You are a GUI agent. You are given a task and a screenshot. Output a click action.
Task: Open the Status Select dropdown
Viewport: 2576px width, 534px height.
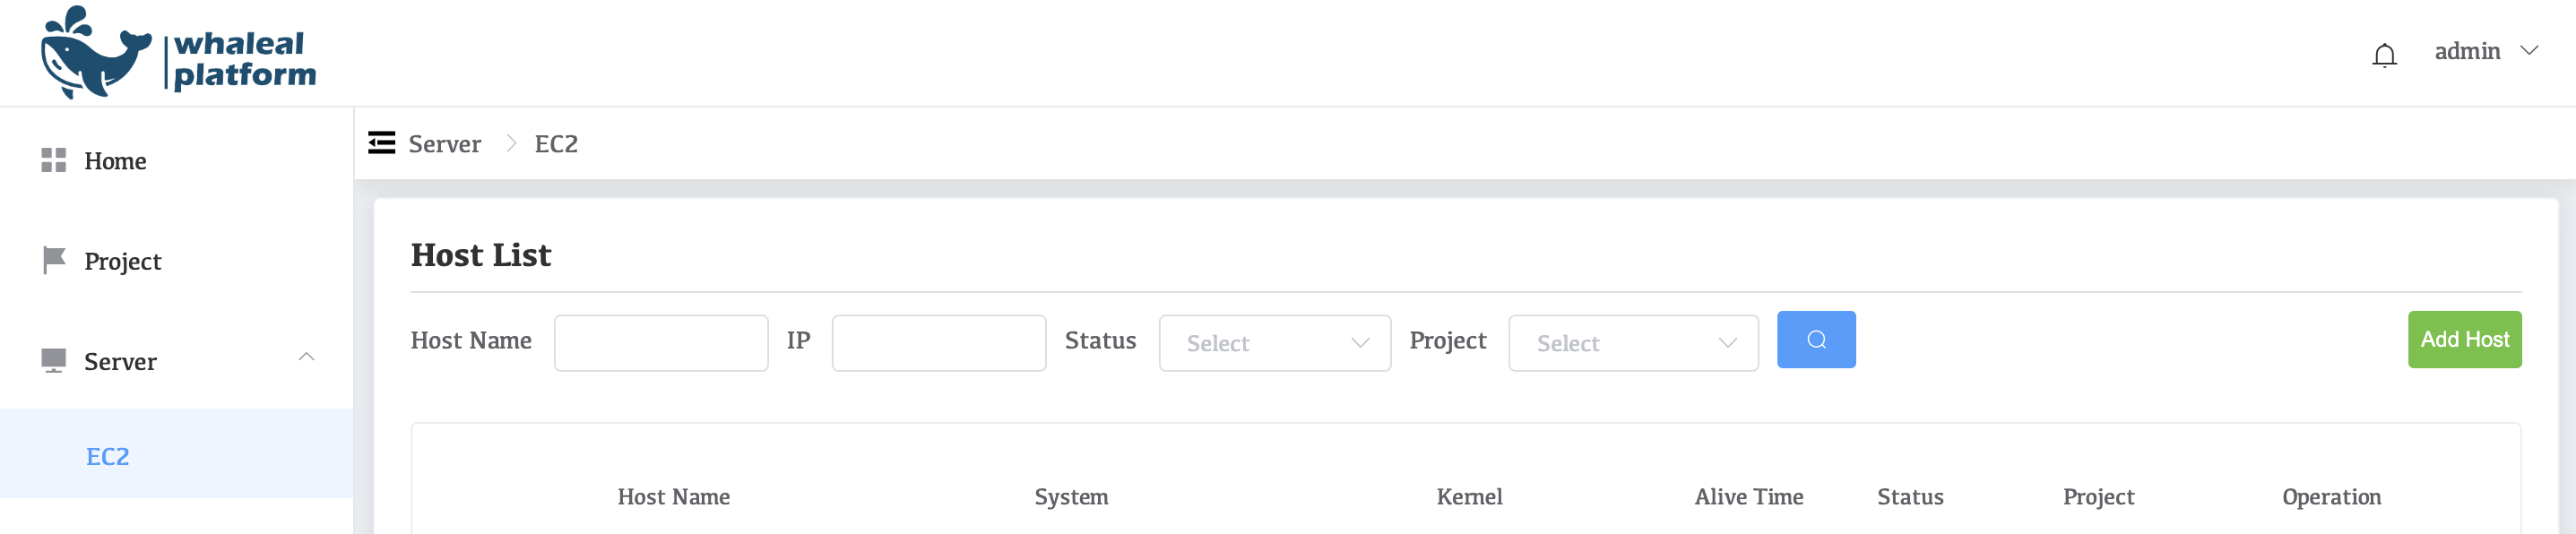1274,343
